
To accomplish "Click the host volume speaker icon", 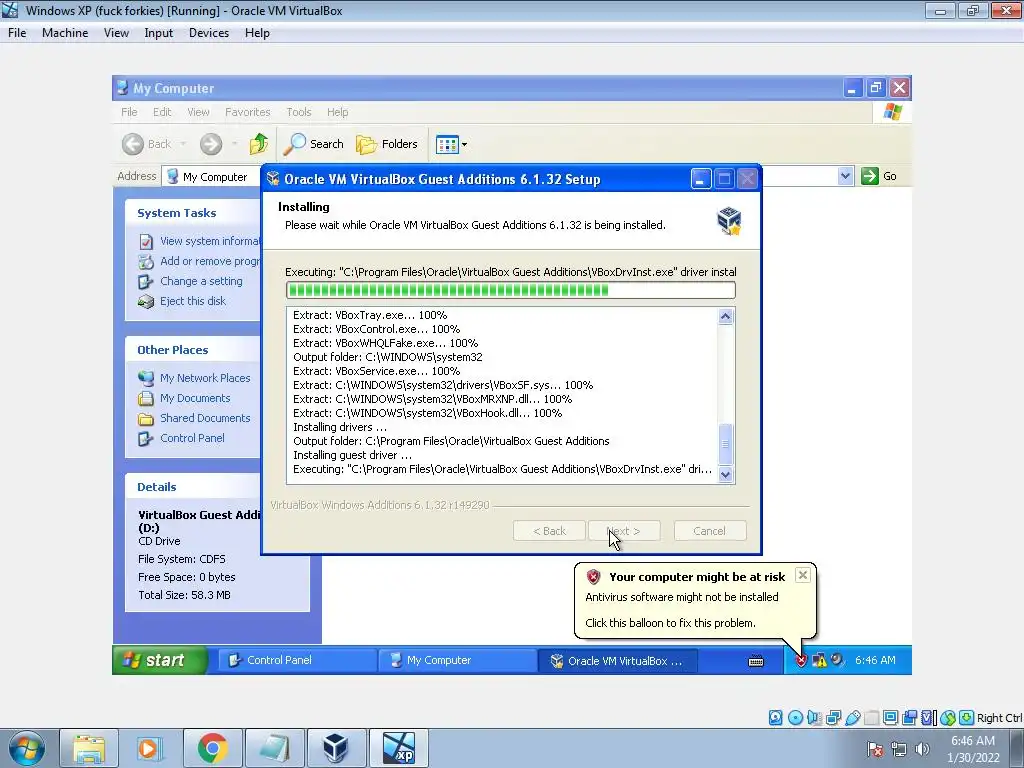I will click(922, 749).
